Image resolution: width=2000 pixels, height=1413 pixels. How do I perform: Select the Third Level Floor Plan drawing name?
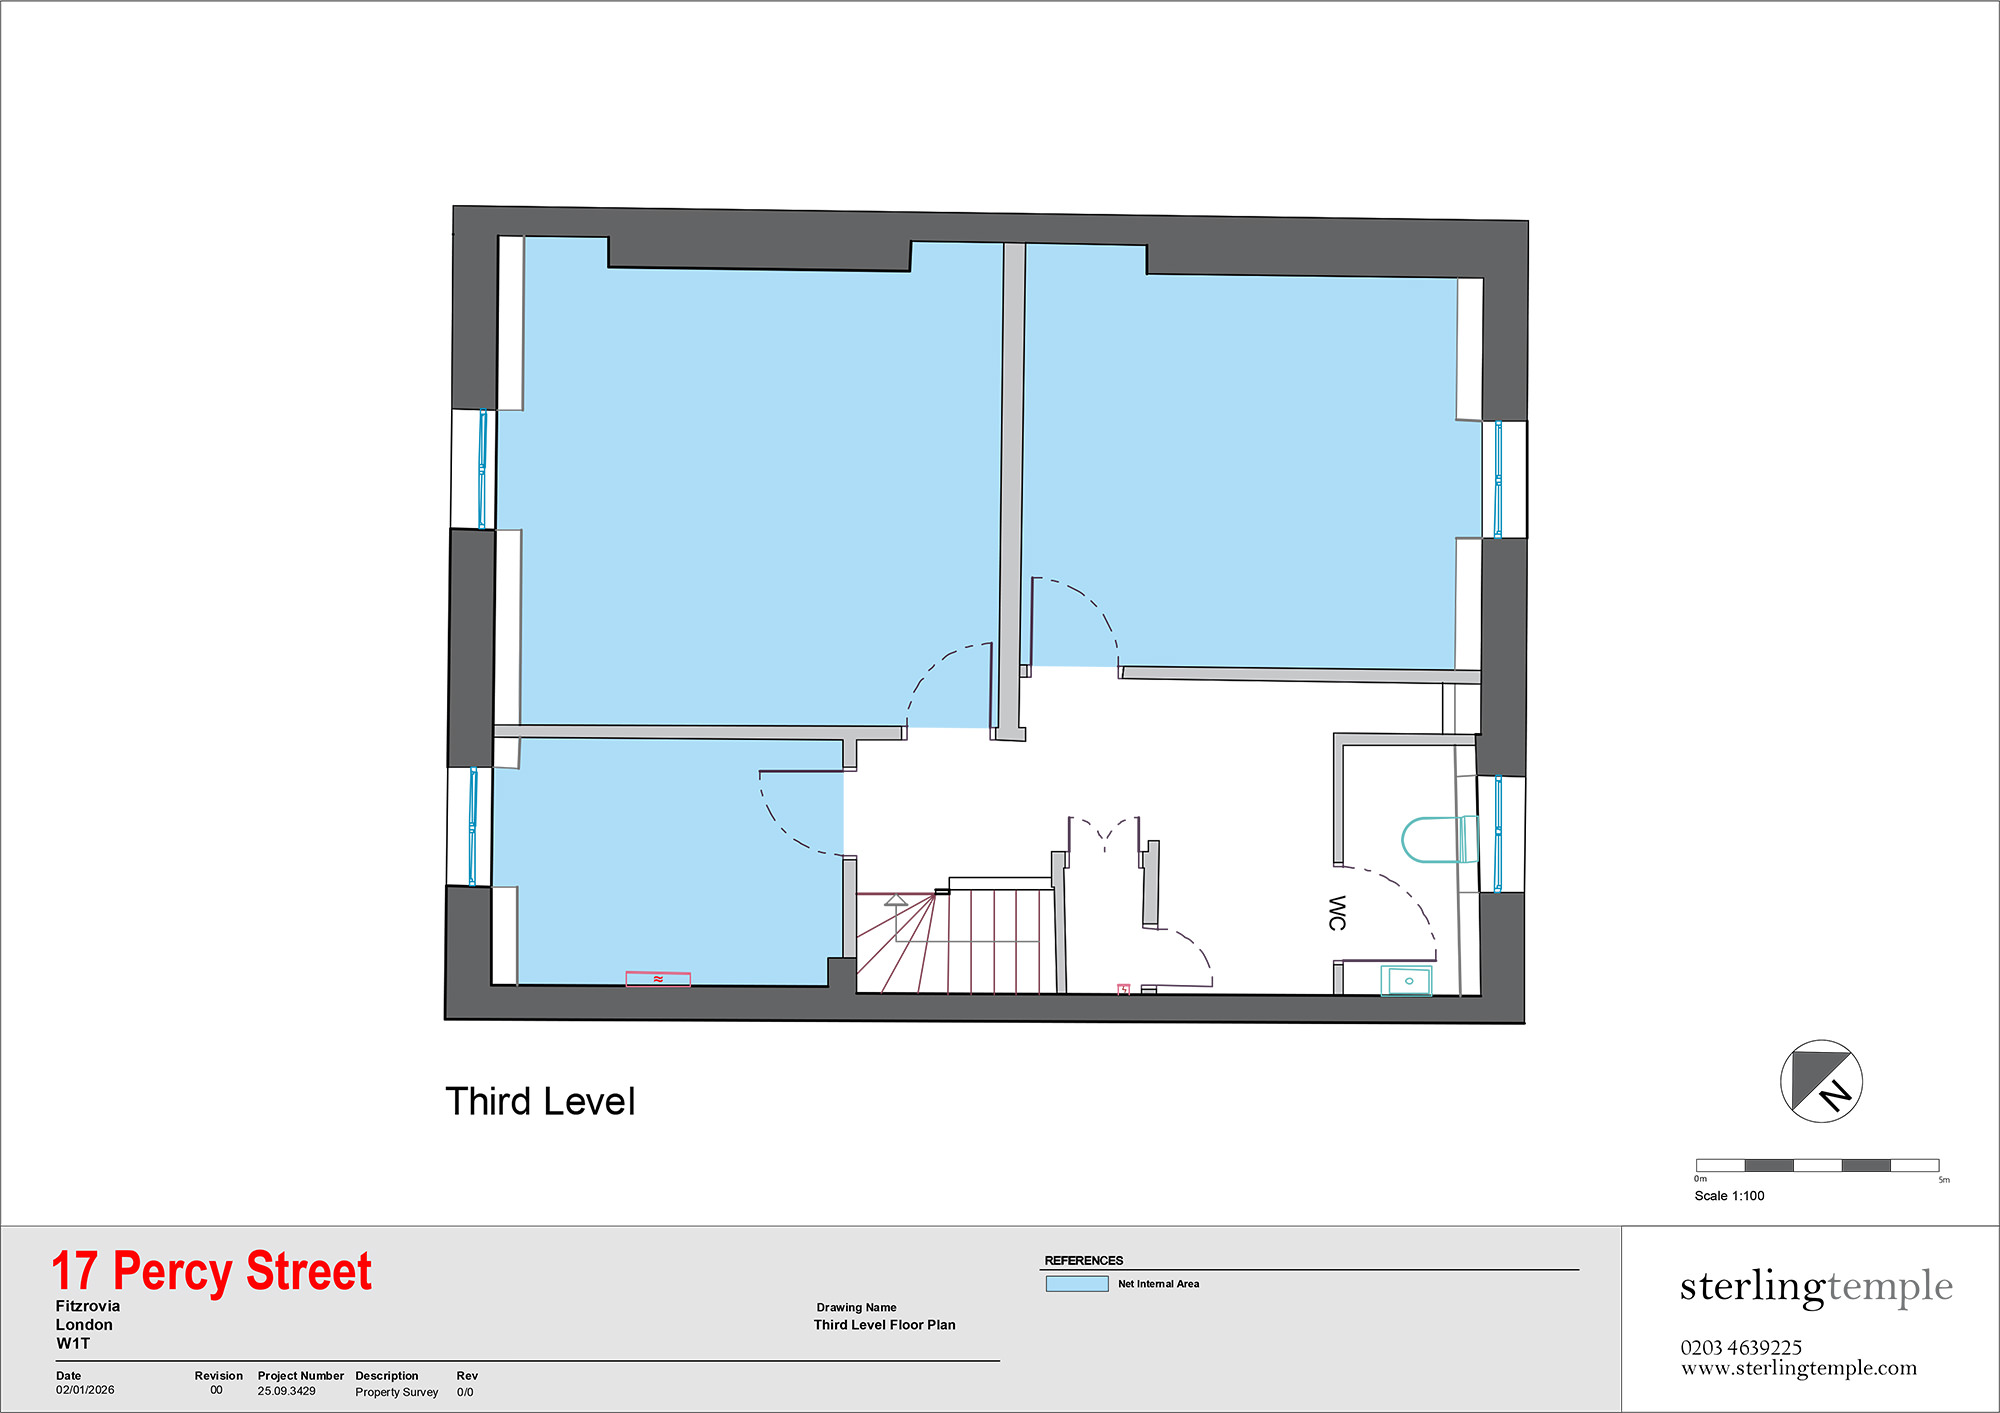(x=884, y=1325)
